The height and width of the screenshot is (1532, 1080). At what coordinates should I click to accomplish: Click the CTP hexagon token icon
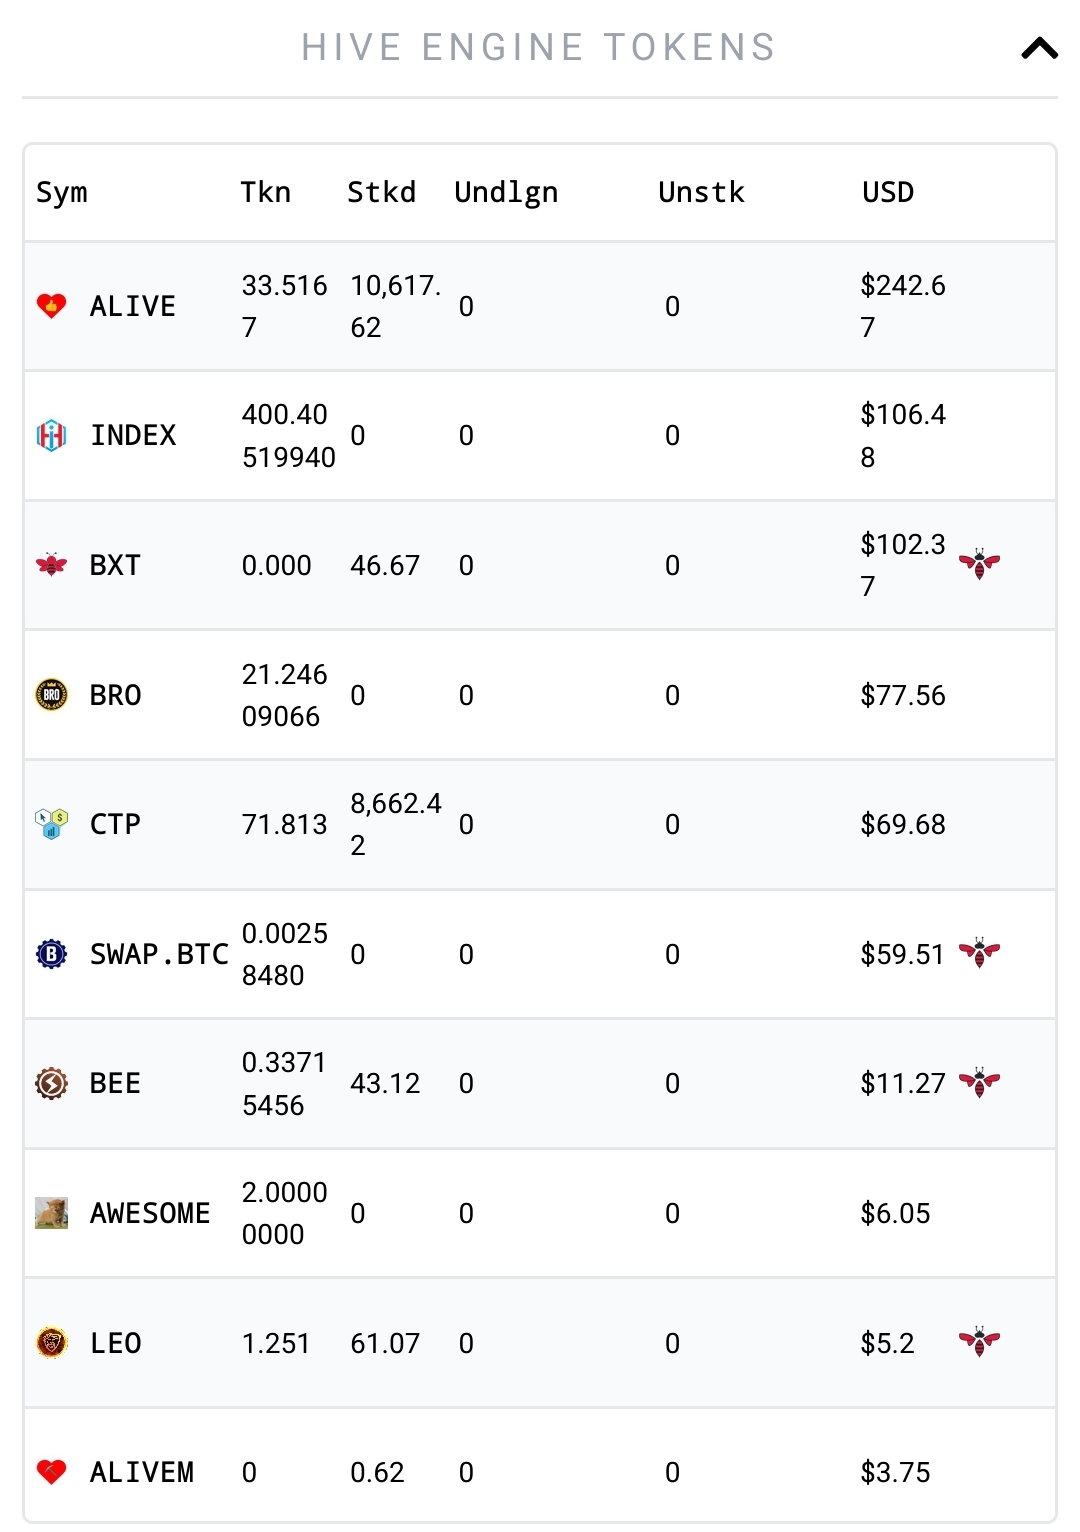click(x=51, y=824)
